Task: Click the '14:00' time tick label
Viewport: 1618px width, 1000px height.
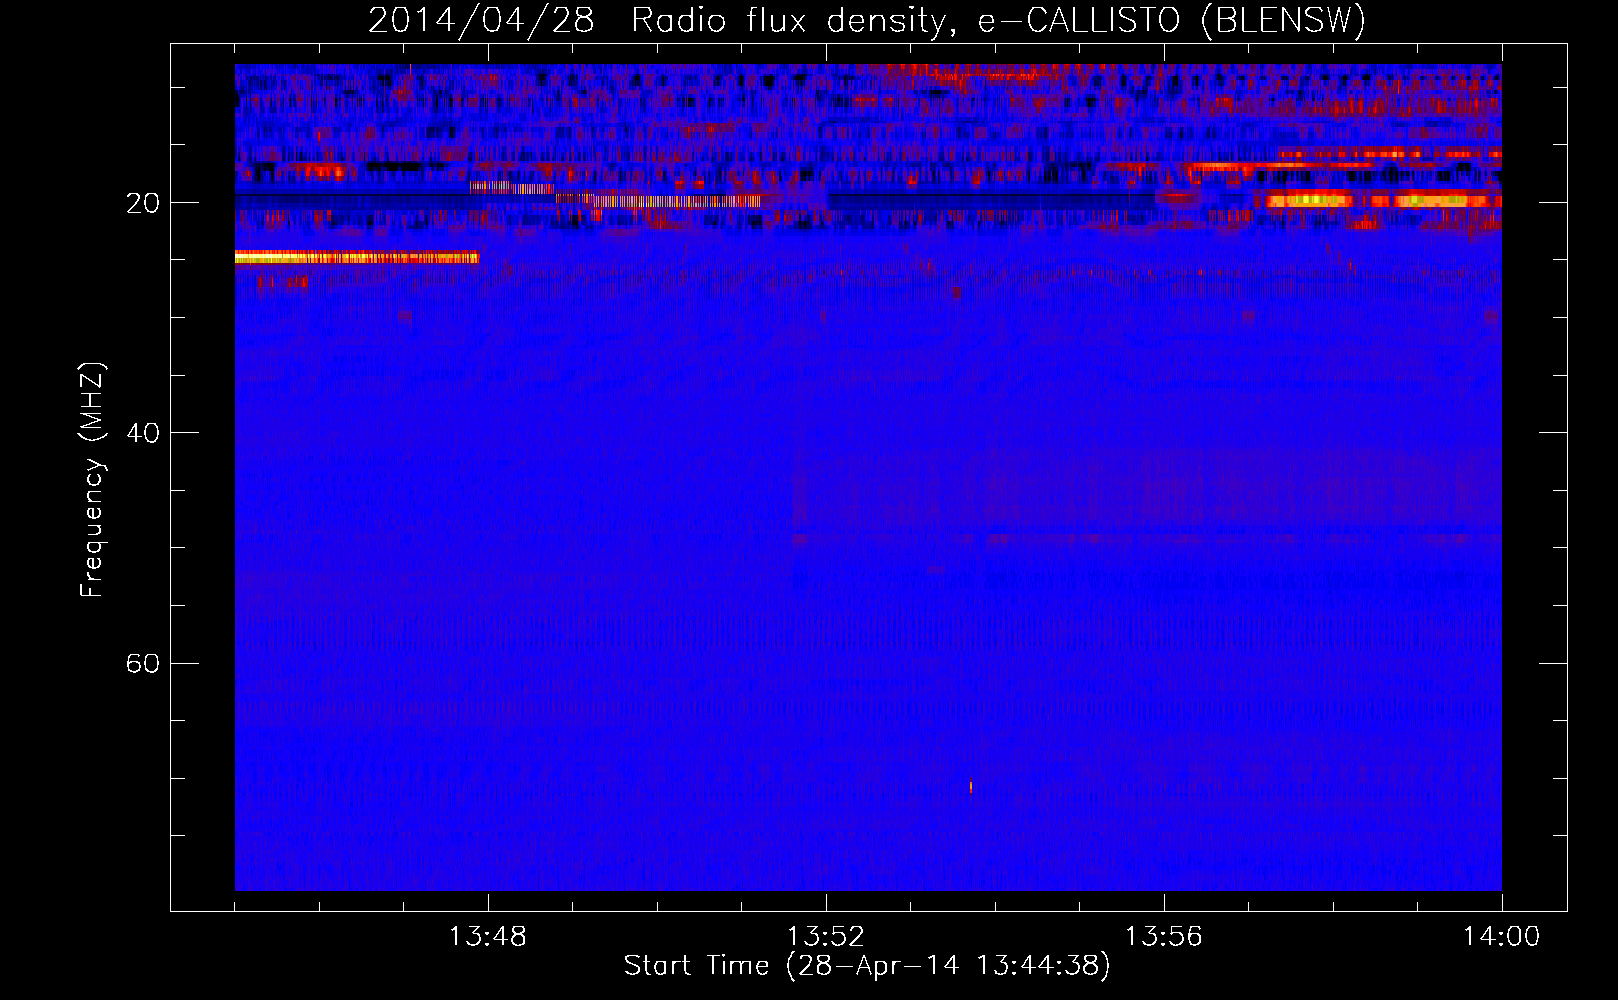Action: coord(1502,937)
